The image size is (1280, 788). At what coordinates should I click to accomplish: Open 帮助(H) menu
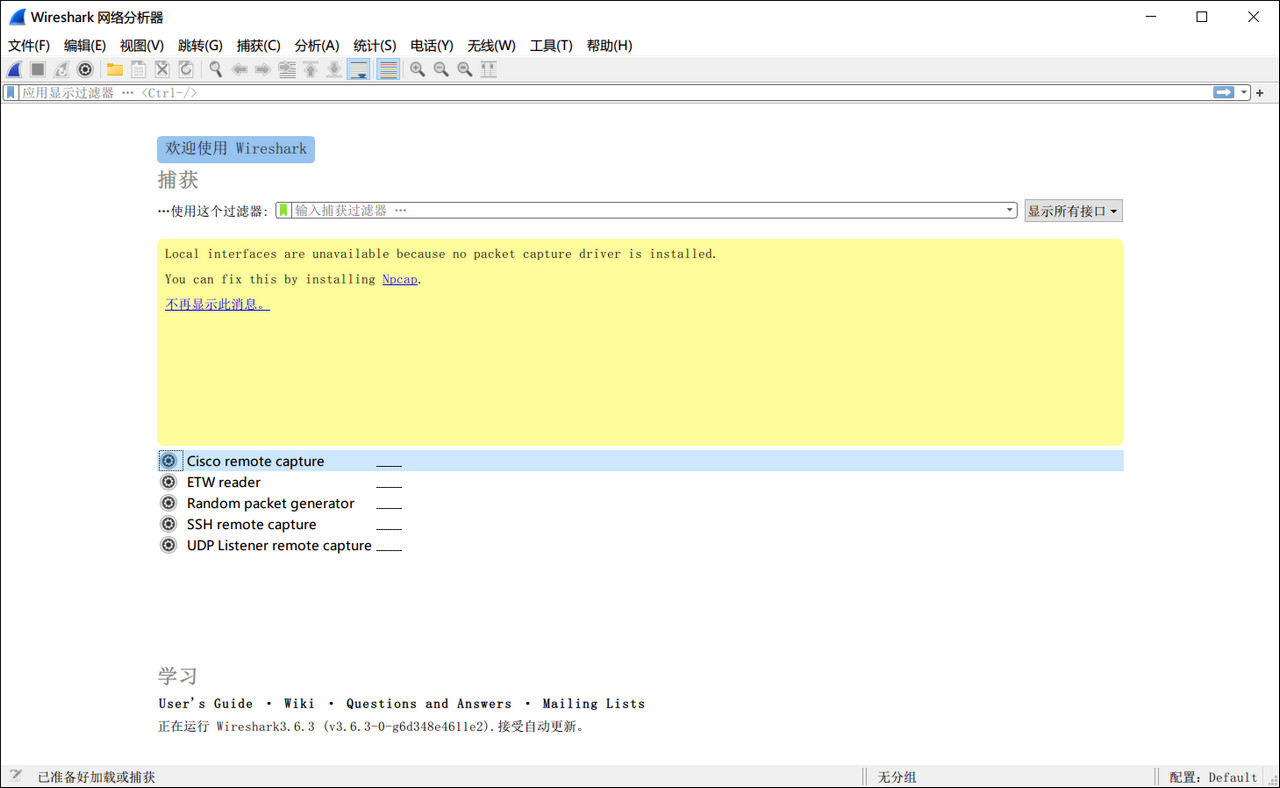coord(609,45)
